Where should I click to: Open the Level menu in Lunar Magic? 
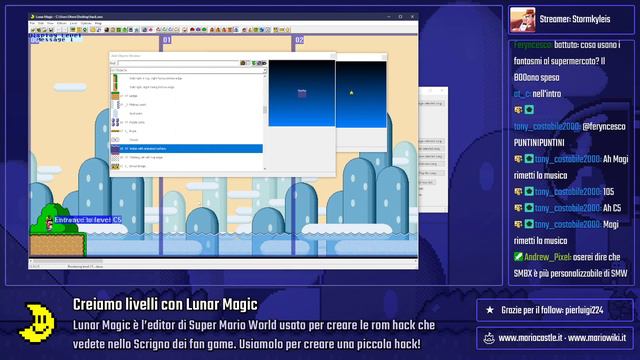click(x=73, y=23)
